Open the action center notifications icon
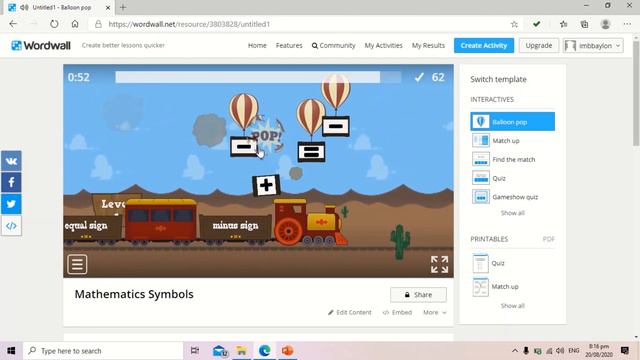The height and width of the screenshot is (360, 640). click(624, 351)
